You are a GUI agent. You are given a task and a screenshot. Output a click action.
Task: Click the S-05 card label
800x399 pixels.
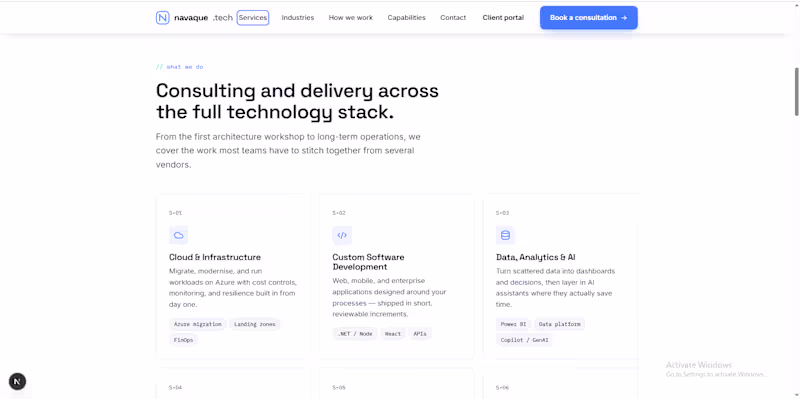click(339, 387)
